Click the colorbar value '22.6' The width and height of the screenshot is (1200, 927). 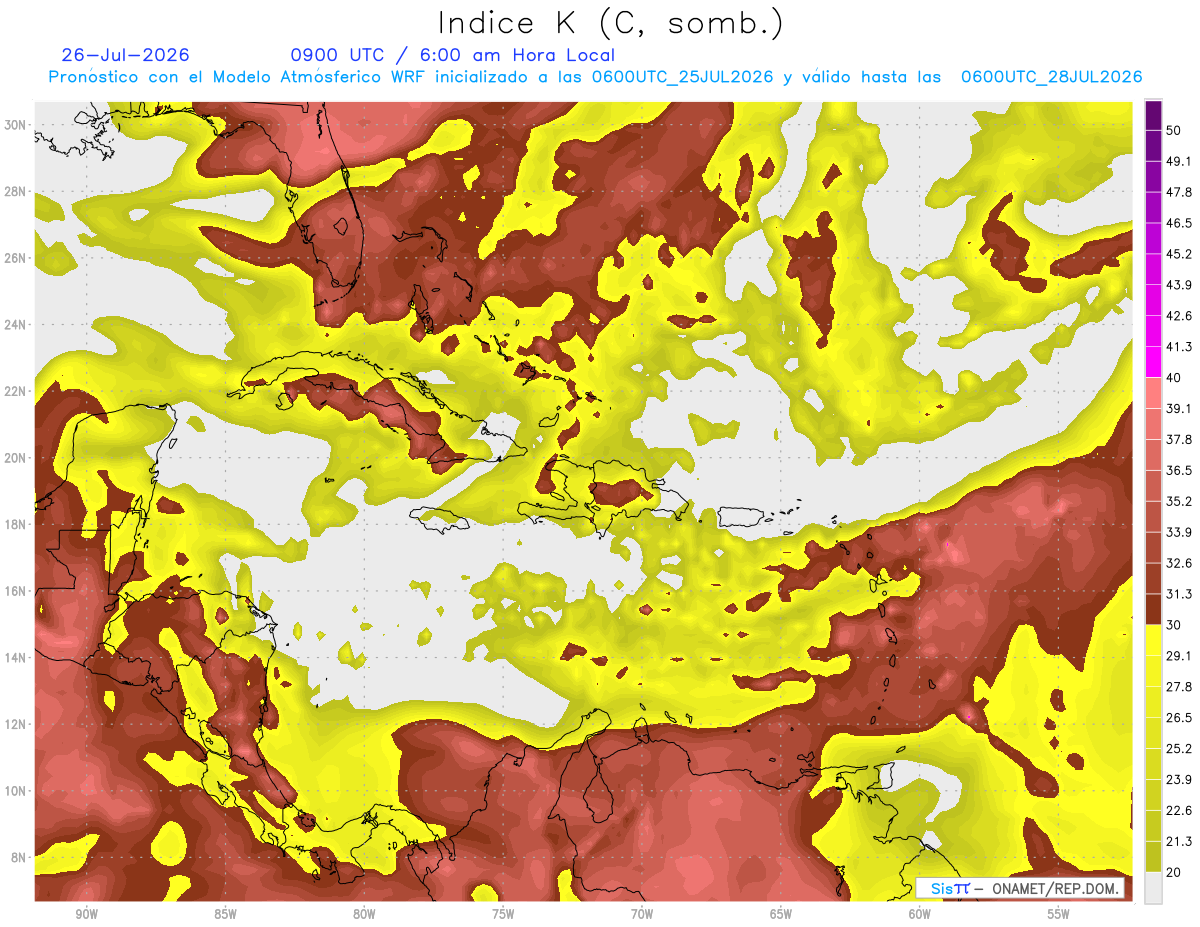(1179, 810)
